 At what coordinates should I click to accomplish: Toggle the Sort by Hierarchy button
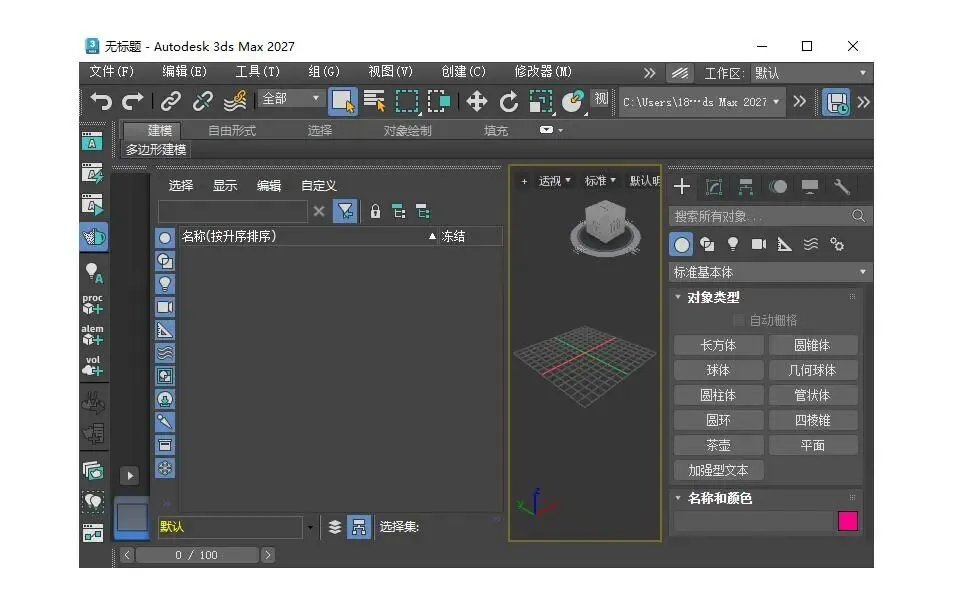point(359,527)
